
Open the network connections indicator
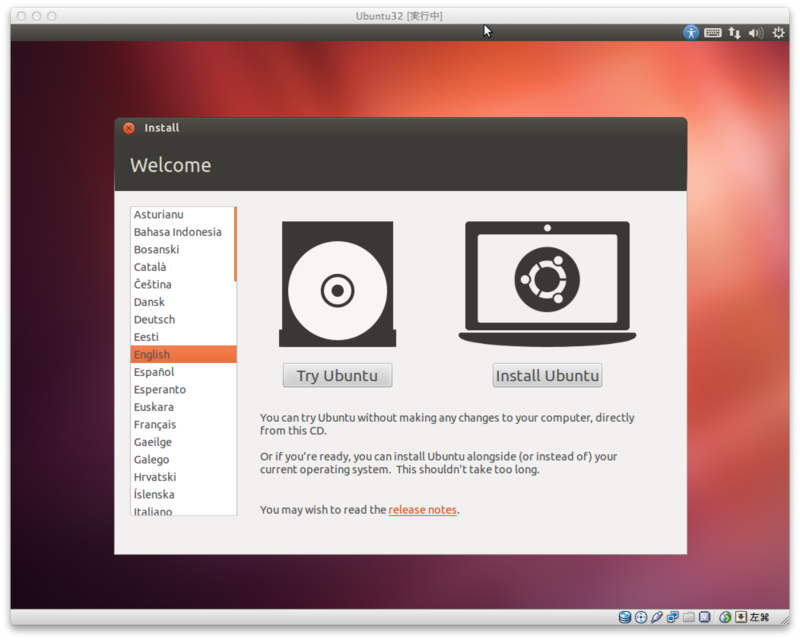coord(734,33)
